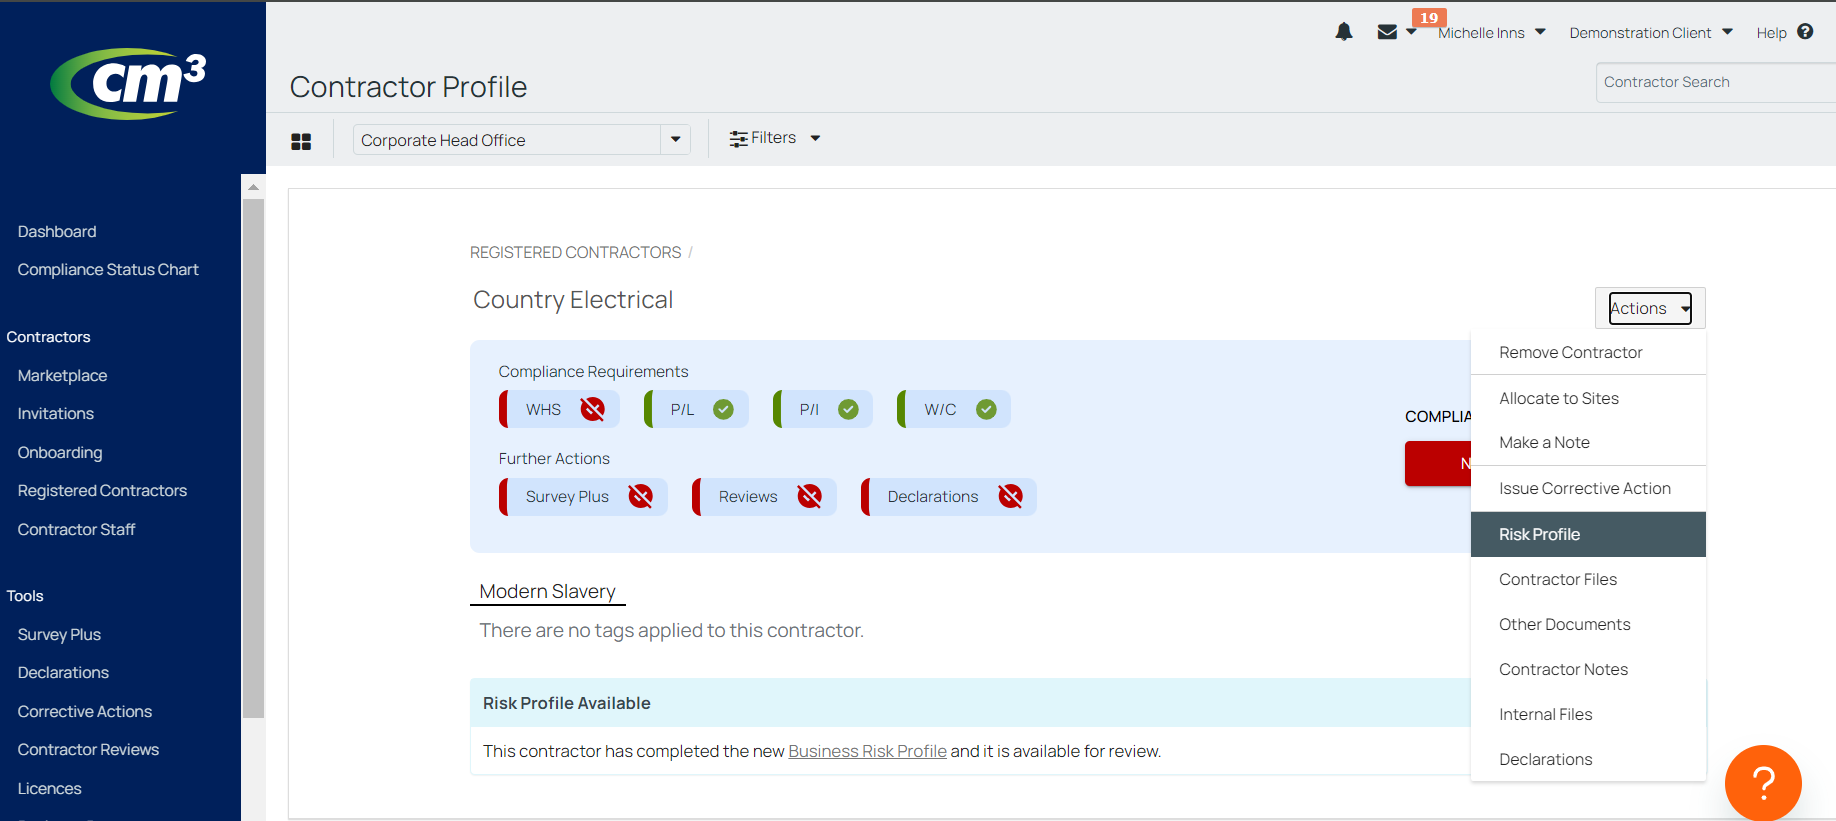Open Contractor Notes from the menu
1836x821 pixels.
[x=1588, y=669]
